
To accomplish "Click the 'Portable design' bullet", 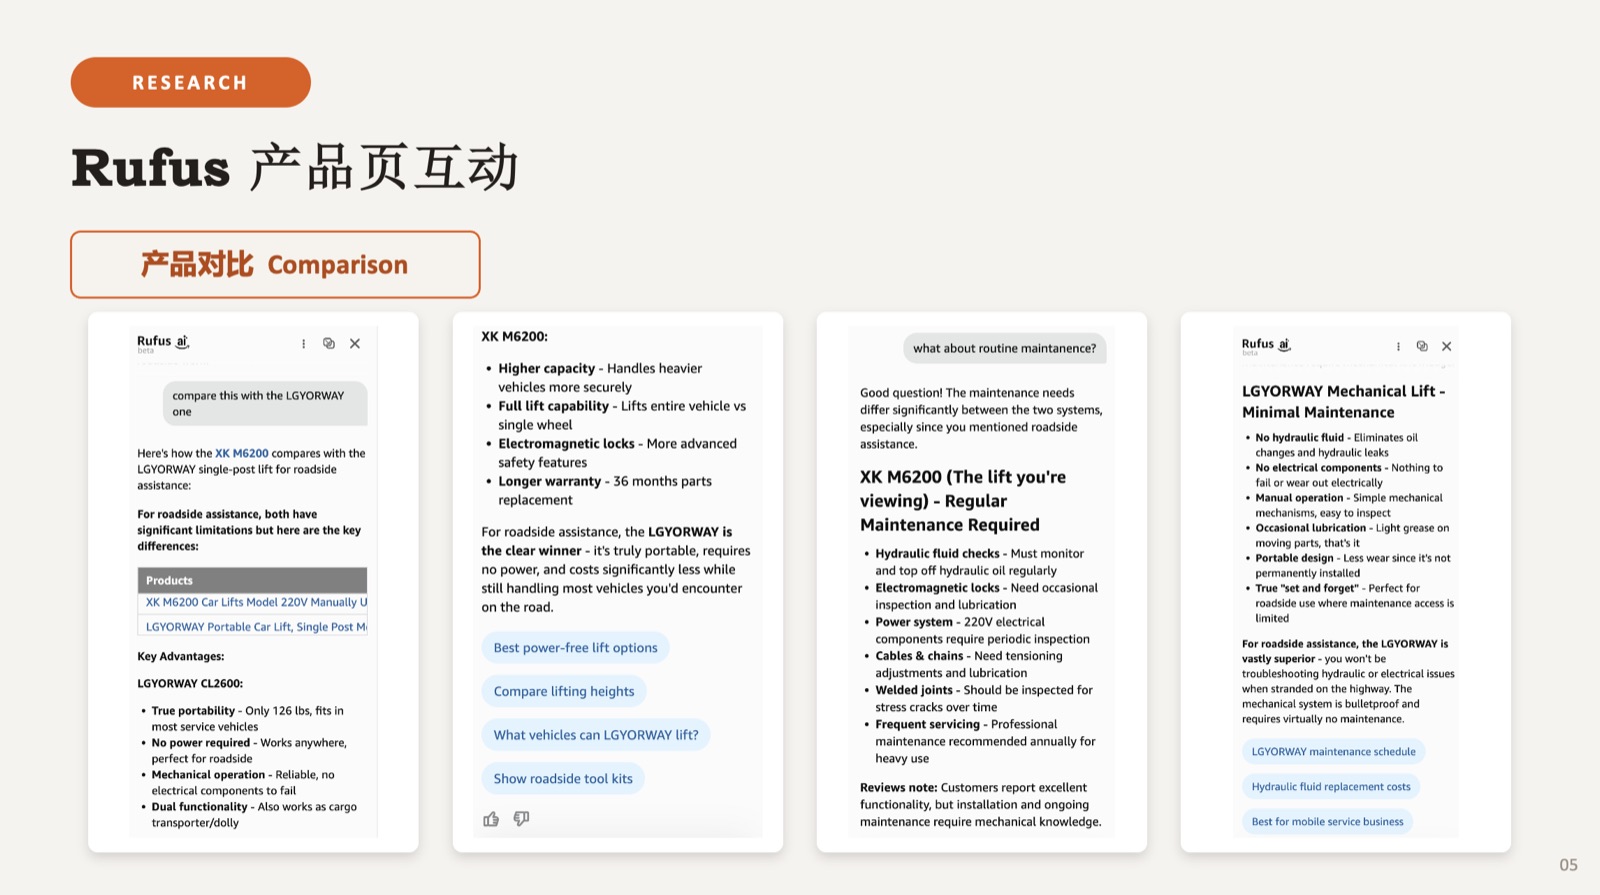I will click(1348, 566).
